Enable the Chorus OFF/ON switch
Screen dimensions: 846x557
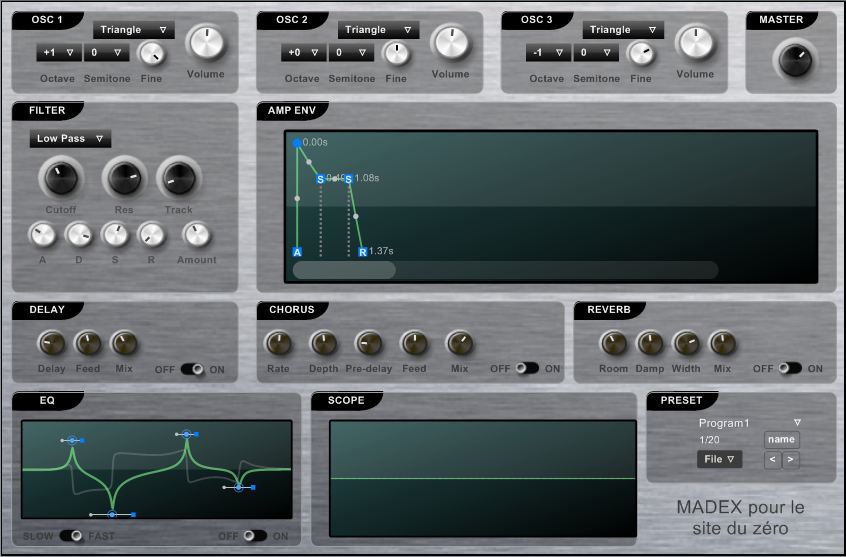coord(527,369)
